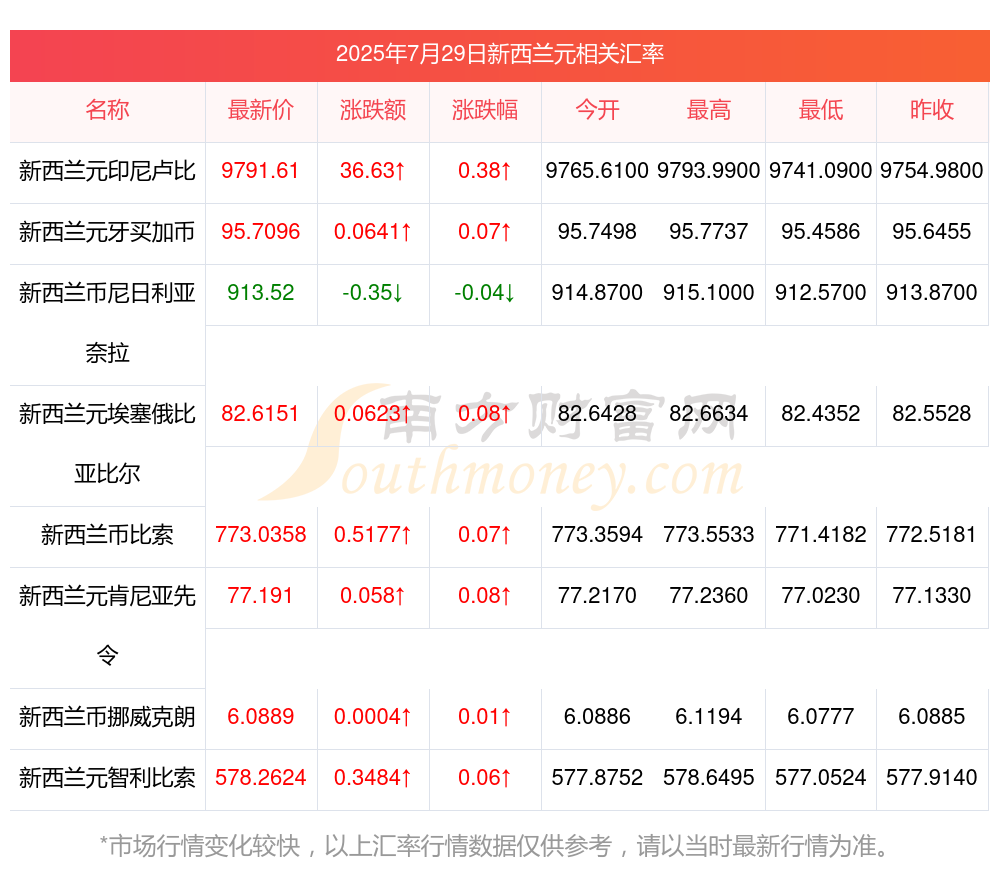The image size is (1000, 877).
Task: Click previous close 95.6455
Action: (932, 232)
